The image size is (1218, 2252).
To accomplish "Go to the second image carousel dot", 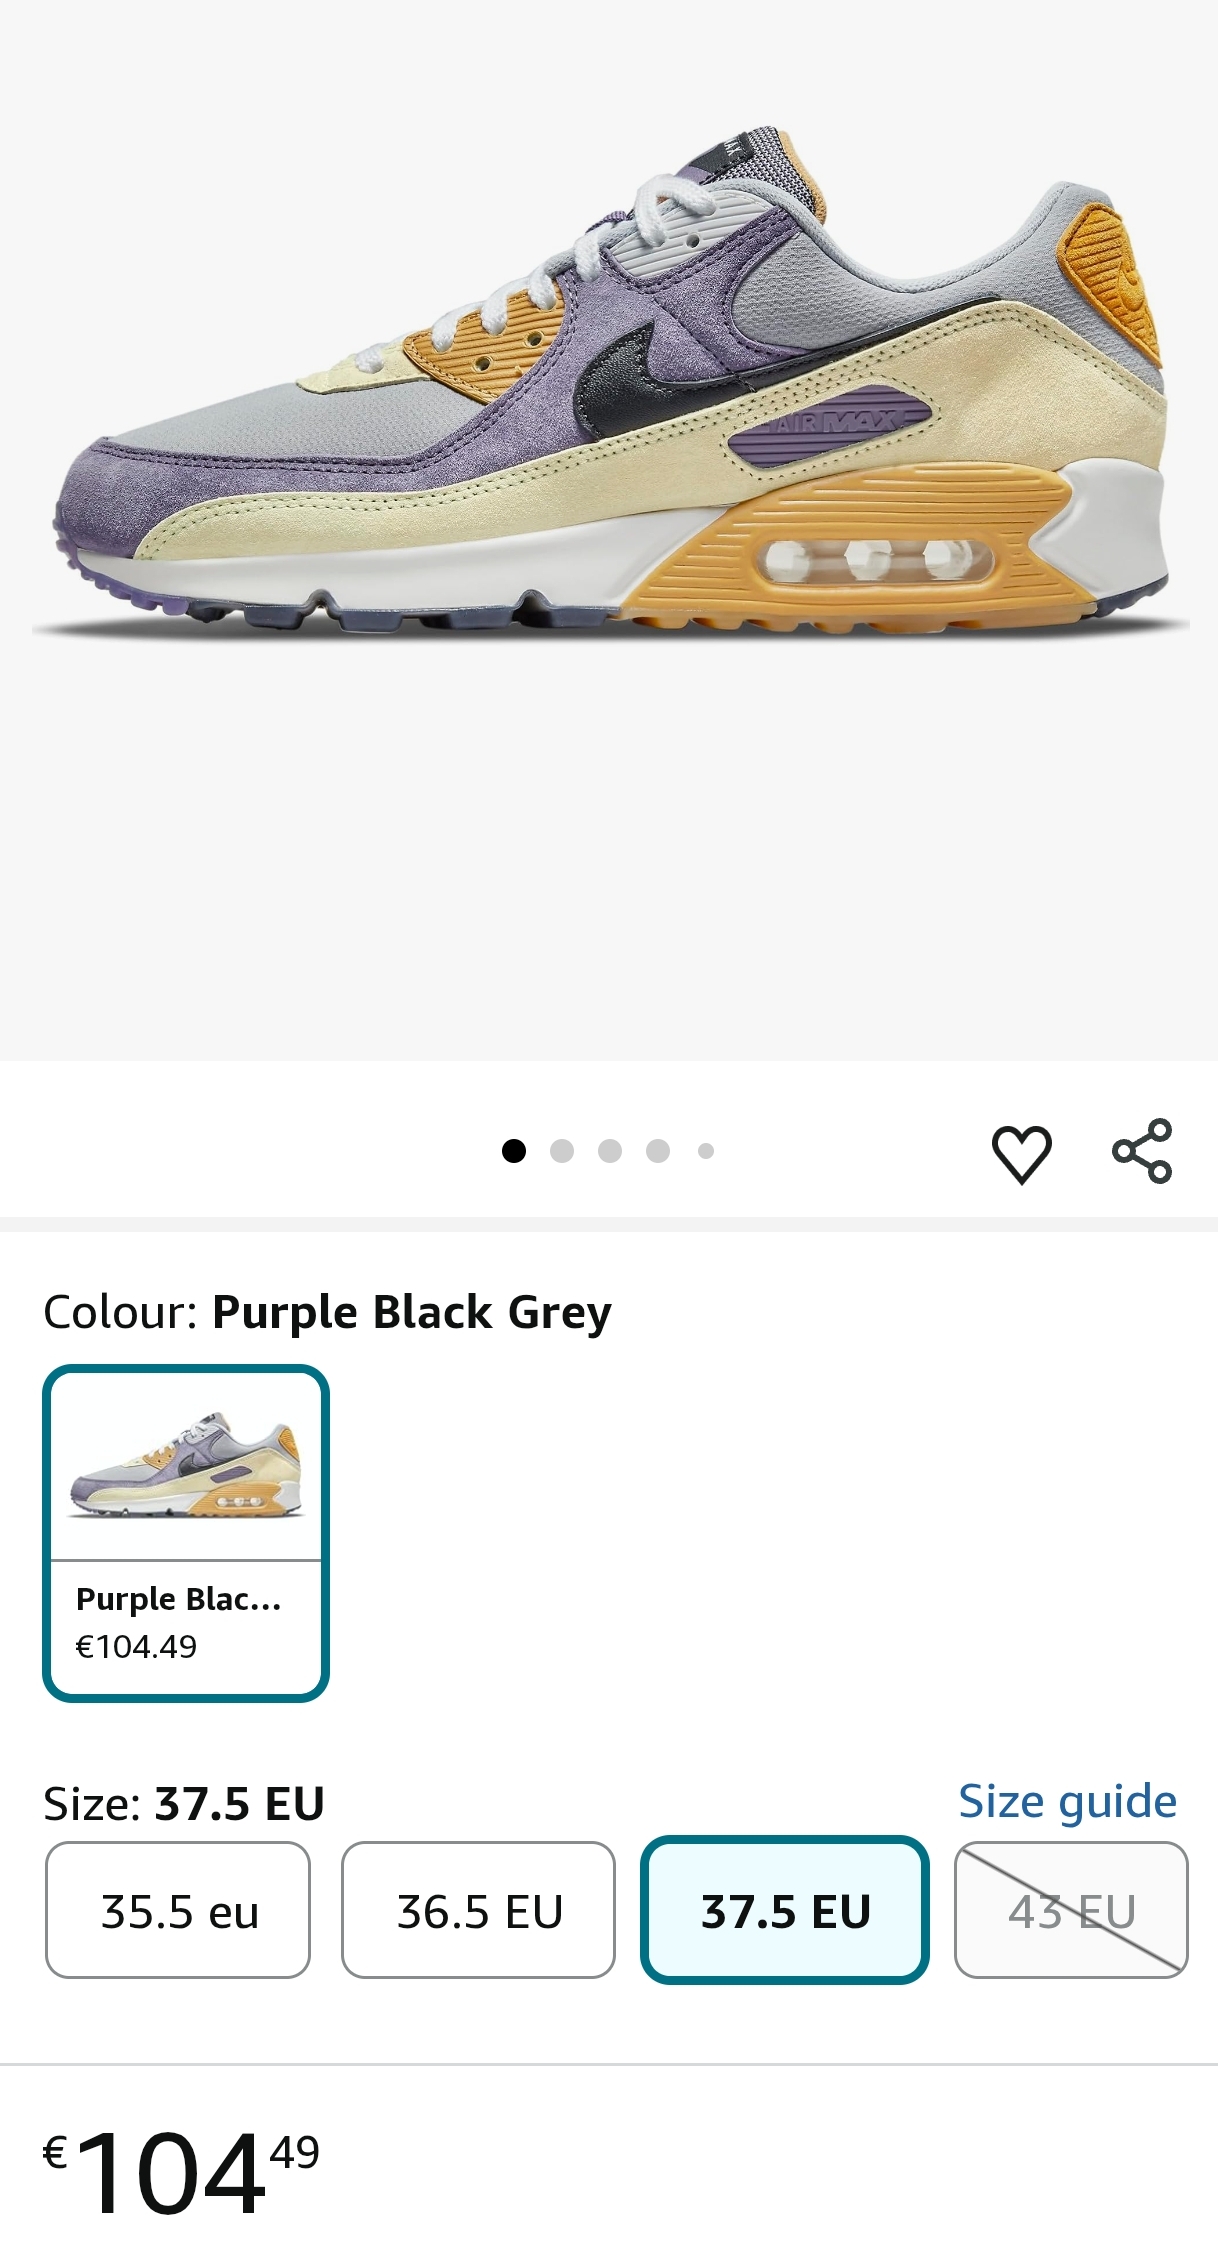I will (562, 1151).
